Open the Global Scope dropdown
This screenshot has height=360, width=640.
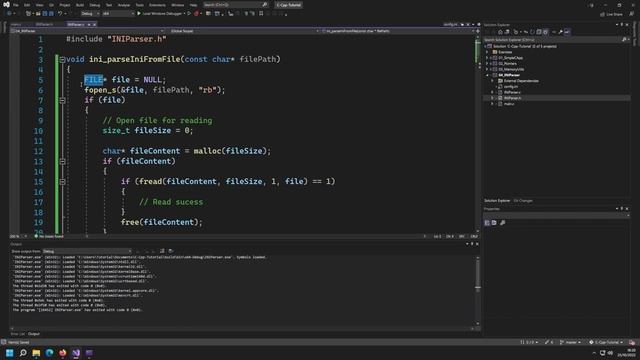point(243,31)
